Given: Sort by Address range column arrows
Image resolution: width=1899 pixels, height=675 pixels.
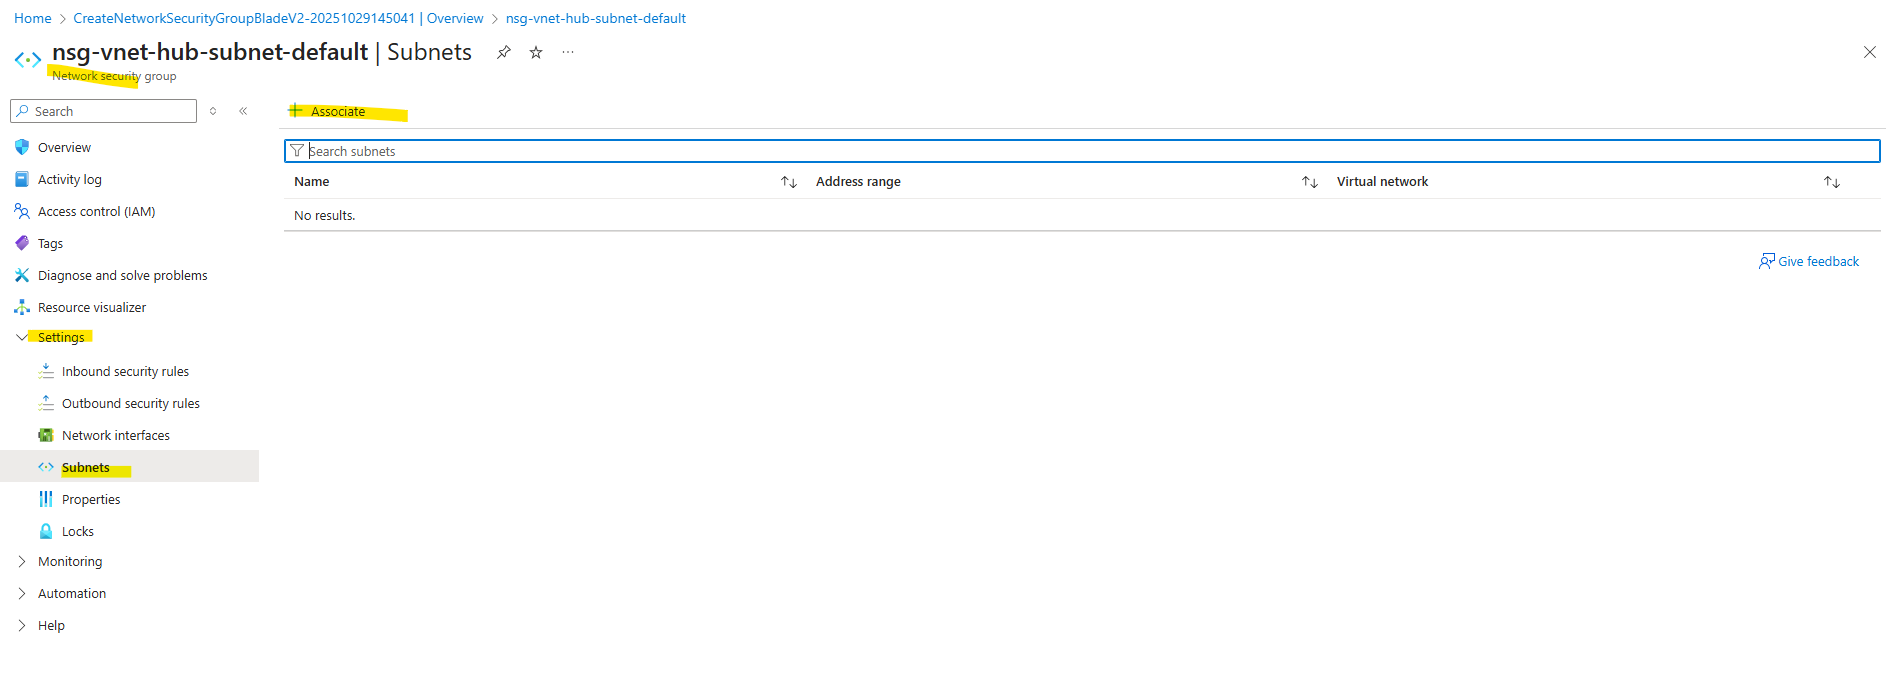Looking at the screenshot, I should 1310,182.
